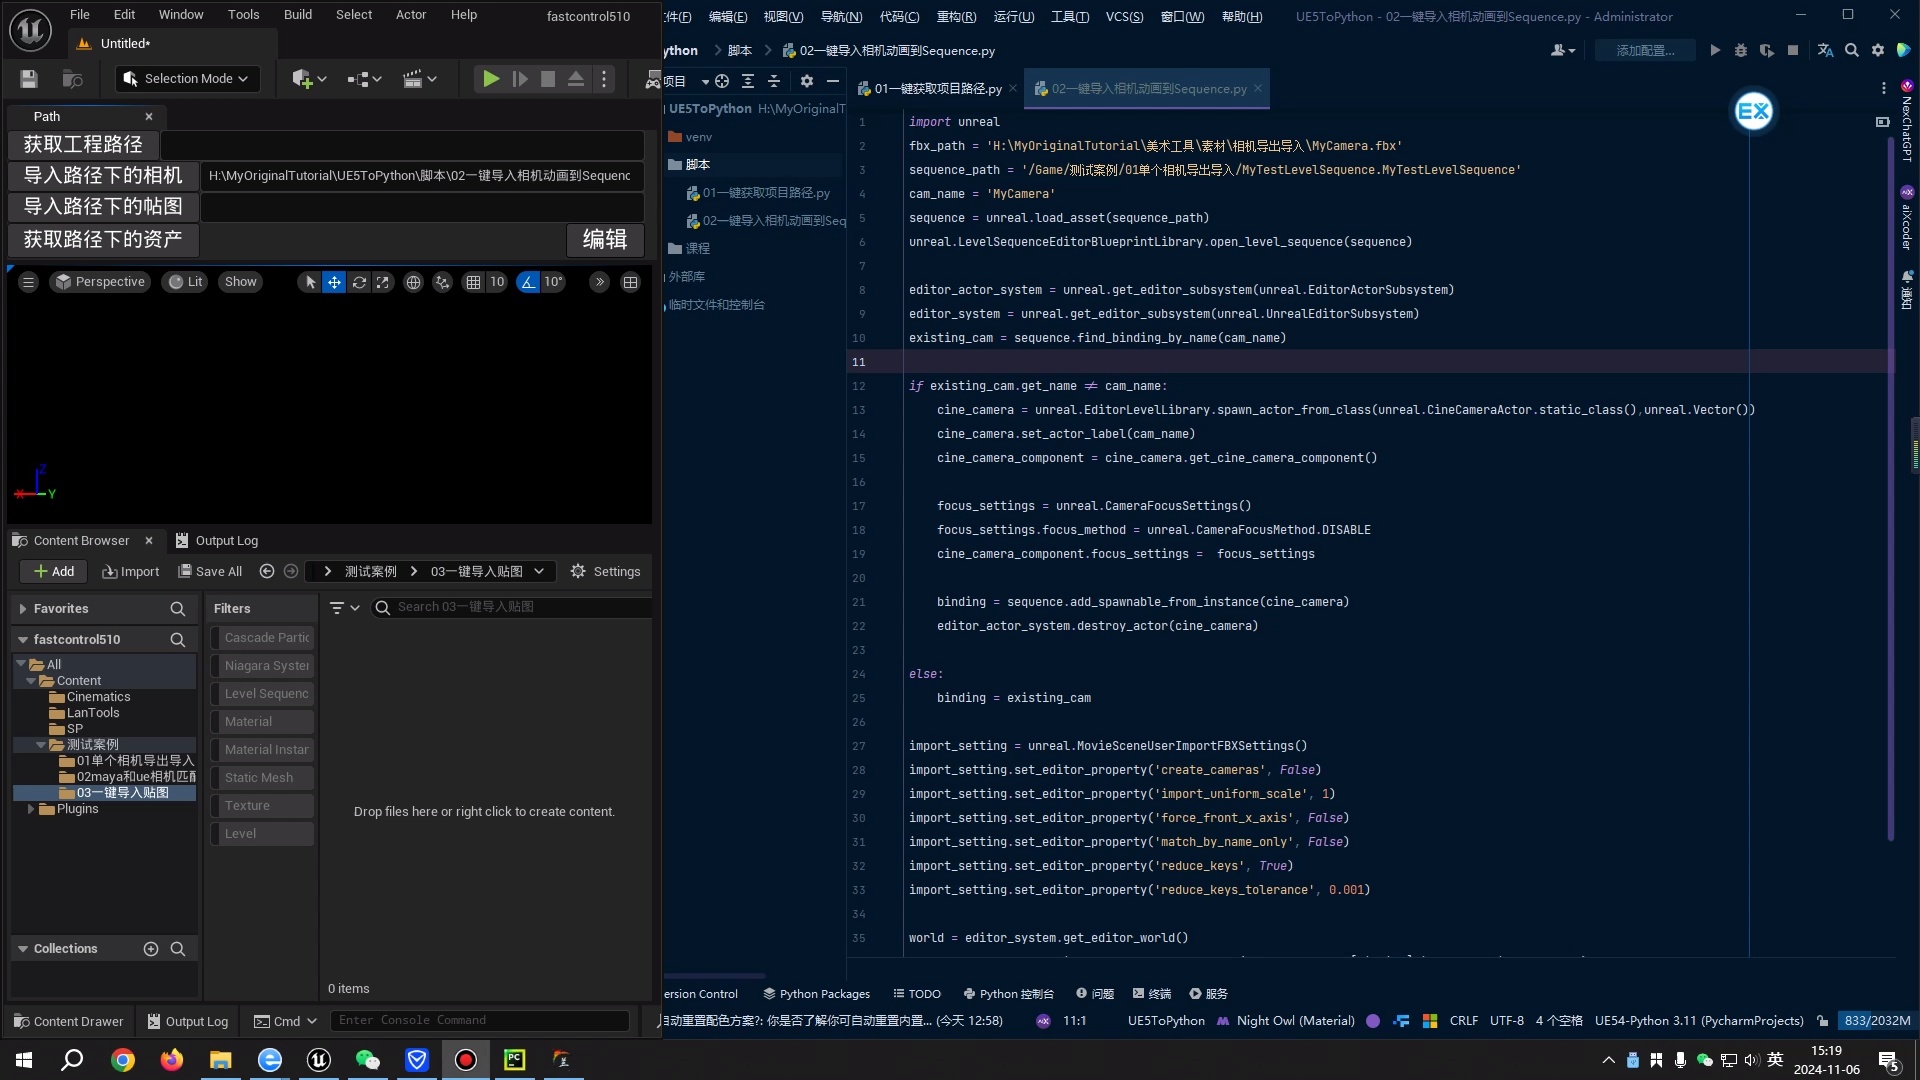1920x1080 pixels.
Task: Click the 编辑 button
Action: (x=605, y=240)
